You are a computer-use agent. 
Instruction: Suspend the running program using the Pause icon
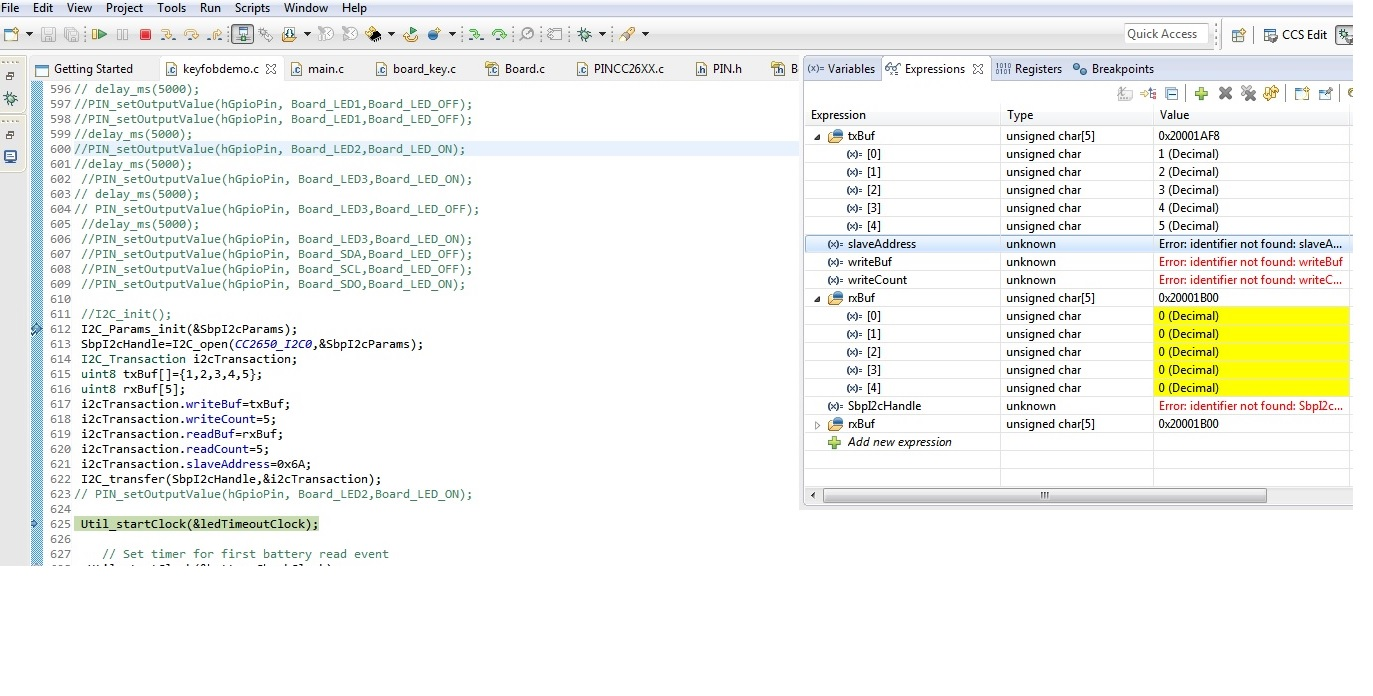(123, 33)
